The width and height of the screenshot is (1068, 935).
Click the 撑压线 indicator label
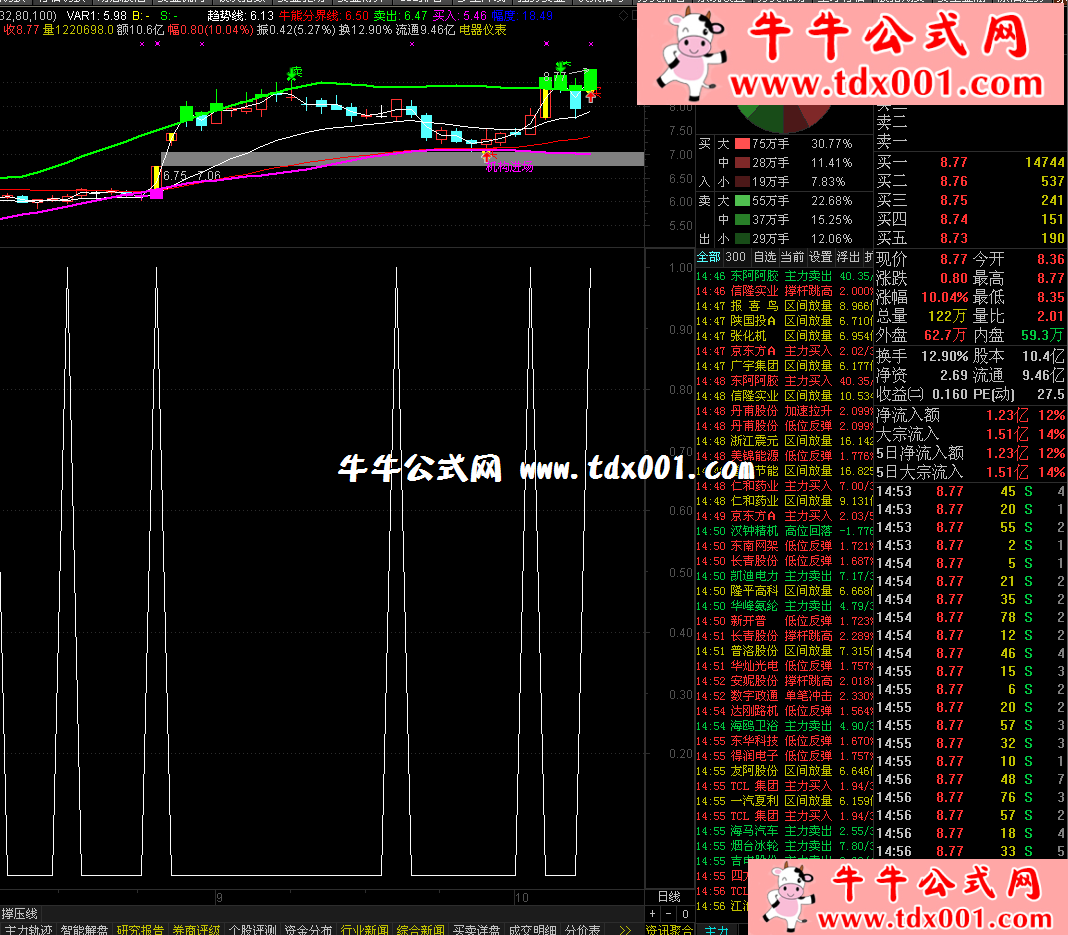[20, 914]
